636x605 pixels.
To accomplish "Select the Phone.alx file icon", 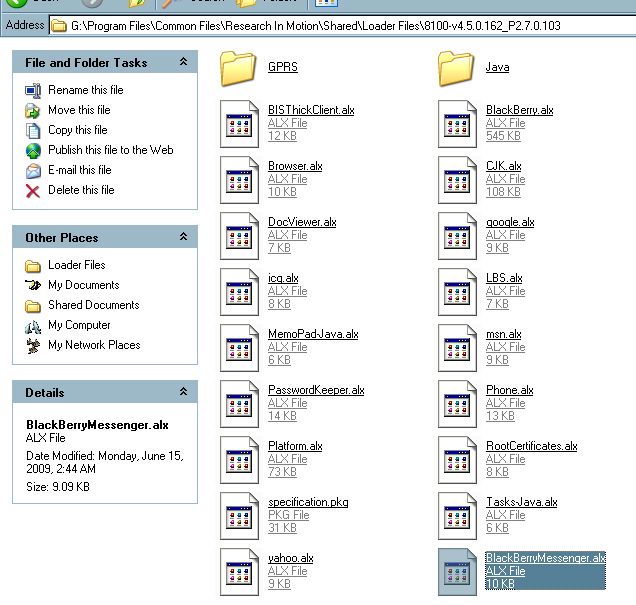I will point(458,403).
